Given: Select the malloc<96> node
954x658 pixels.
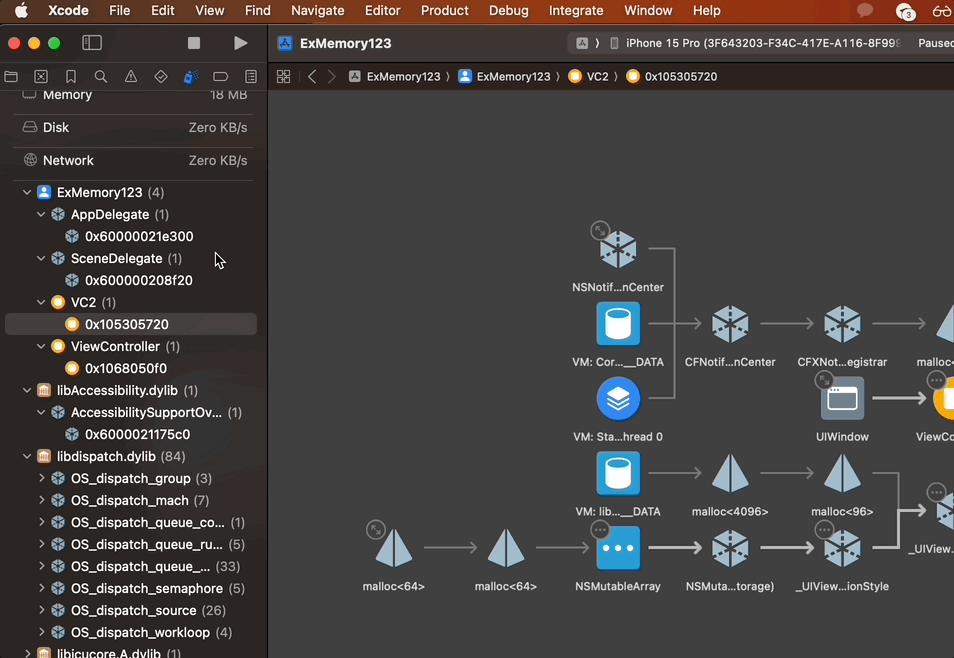Looking at the screenshot, I should tap(842, 473).
